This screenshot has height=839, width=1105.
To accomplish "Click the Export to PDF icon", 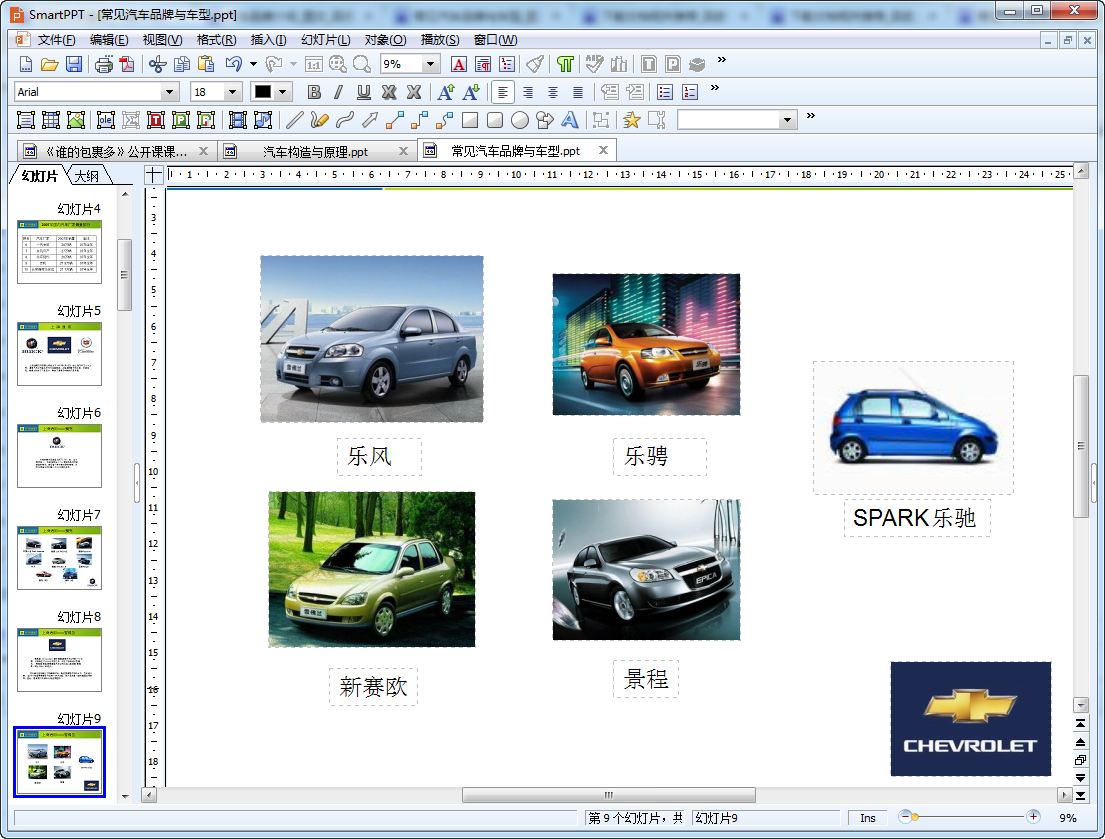I will (127, 64).
